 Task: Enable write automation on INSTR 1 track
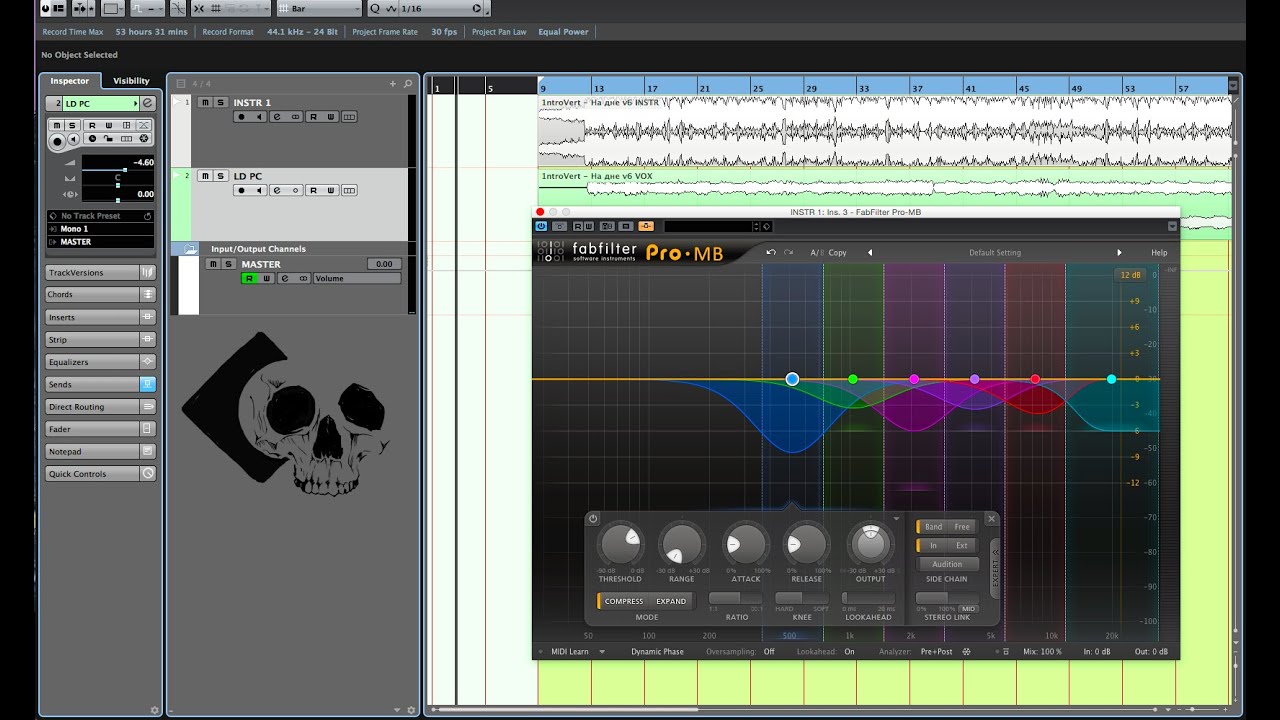[330, 117]
